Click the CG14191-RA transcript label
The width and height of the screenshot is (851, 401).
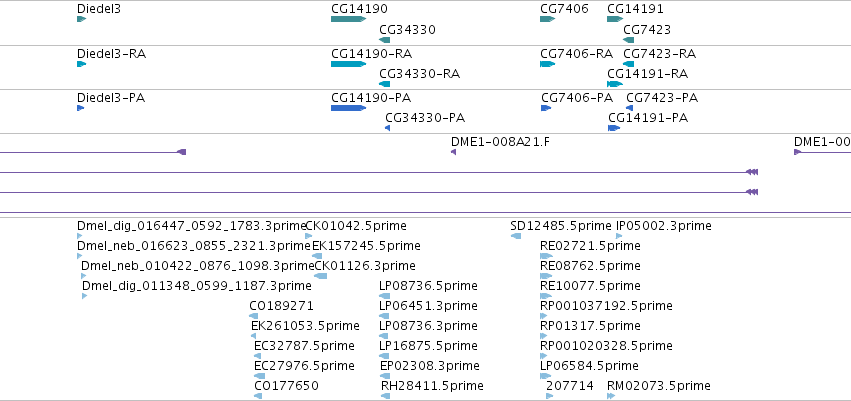(x=647, y=74)
